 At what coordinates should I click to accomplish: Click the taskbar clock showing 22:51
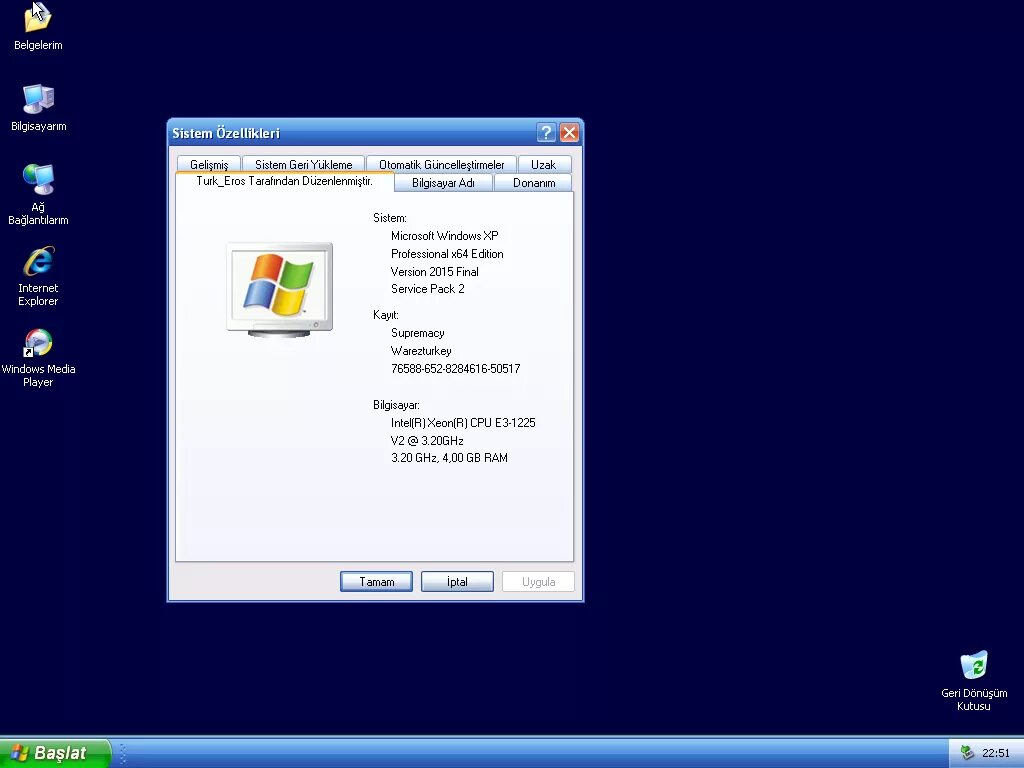click(996, 753)
